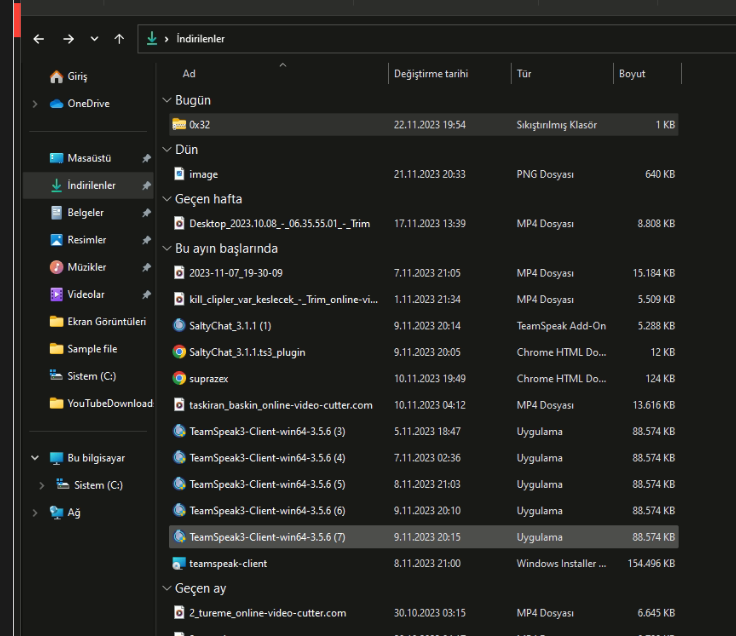Click the Forward navigation arrow
This screenshot has height=636, width=736.
click(x=68, y=39)
